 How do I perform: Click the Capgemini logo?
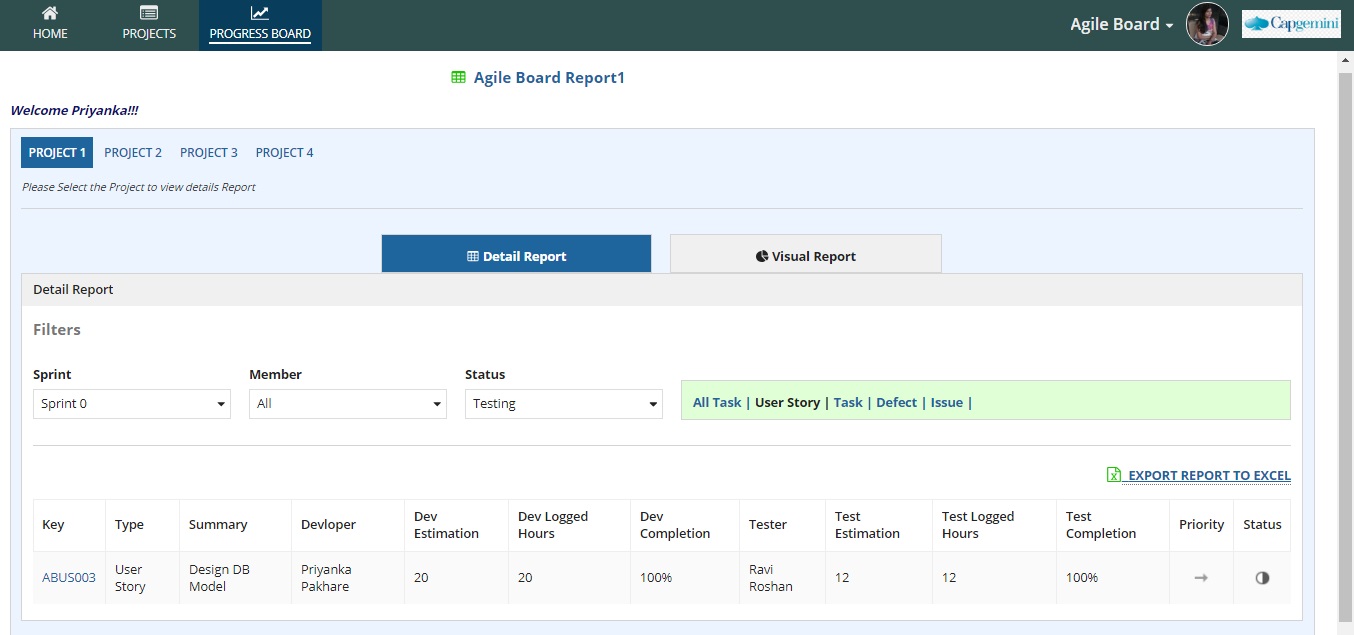tap(1290, 22)
